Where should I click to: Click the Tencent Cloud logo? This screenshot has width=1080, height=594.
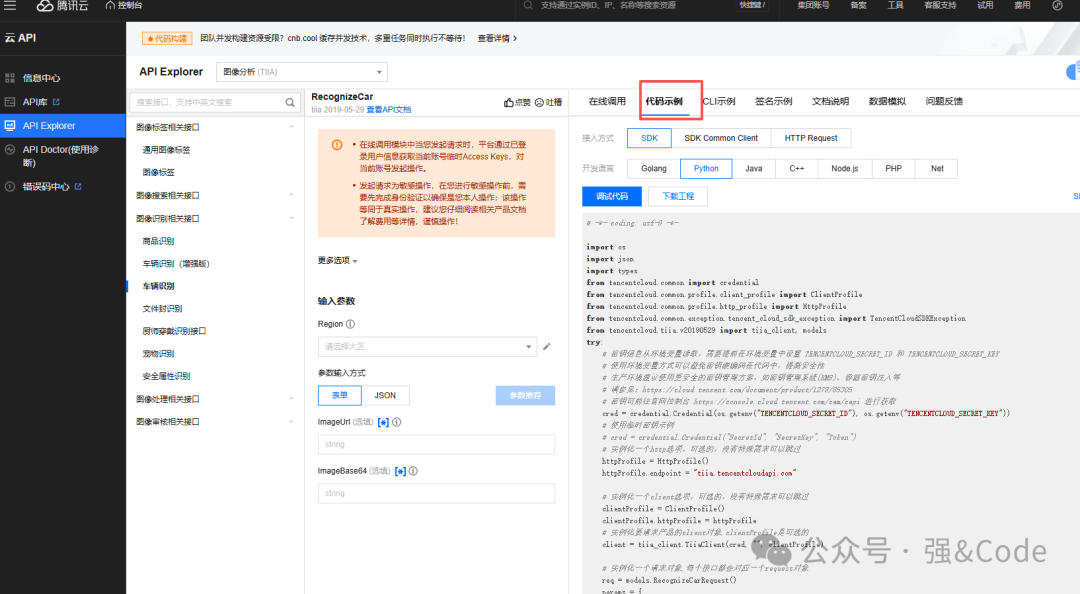pyautogui.click(x=63, y=6)
